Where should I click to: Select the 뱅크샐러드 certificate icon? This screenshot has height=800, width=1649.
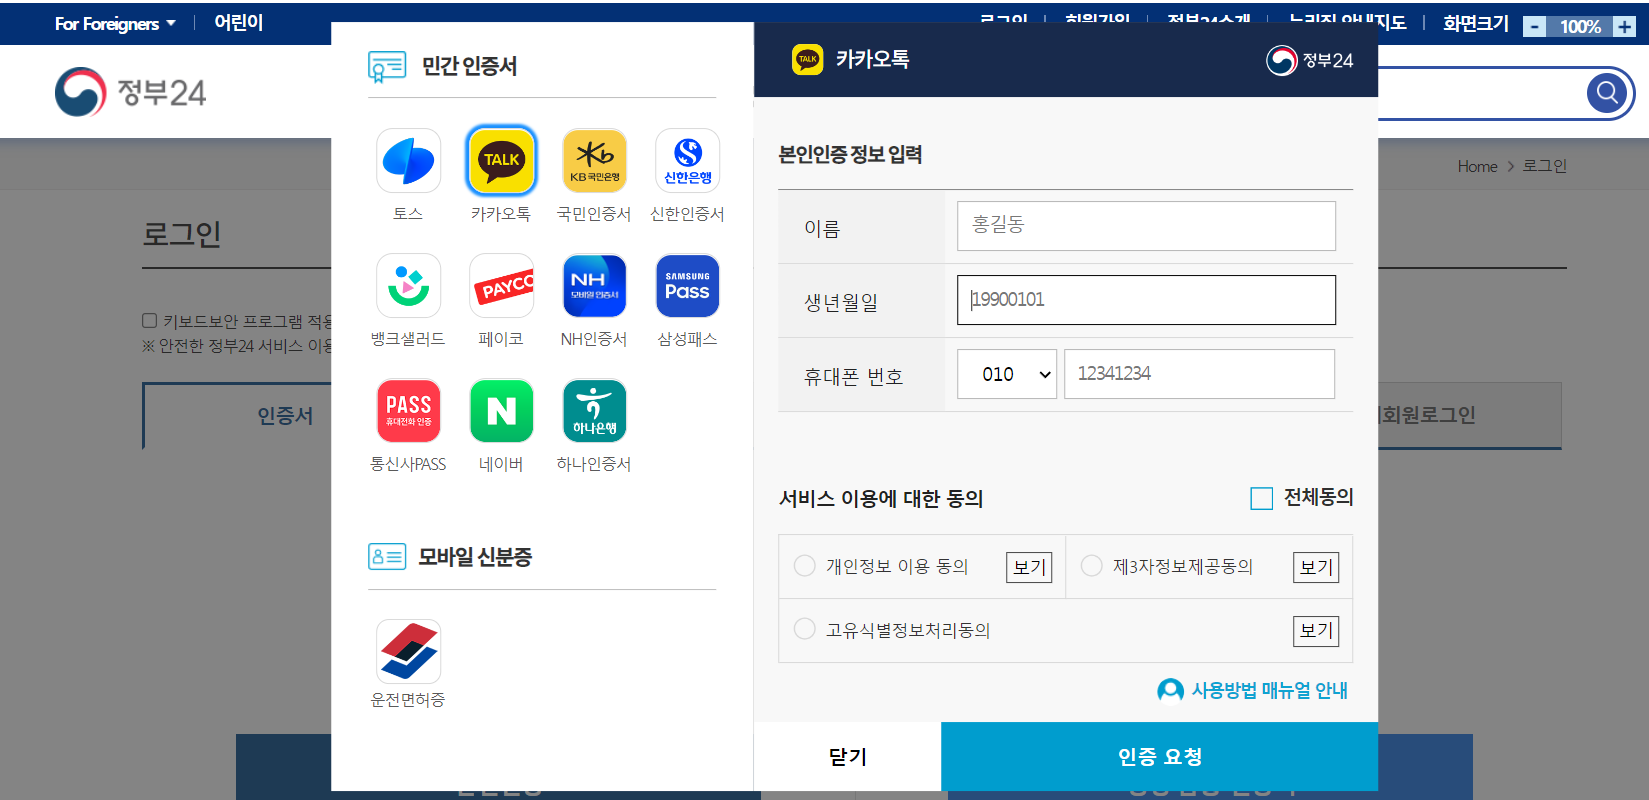click(408, 286)
